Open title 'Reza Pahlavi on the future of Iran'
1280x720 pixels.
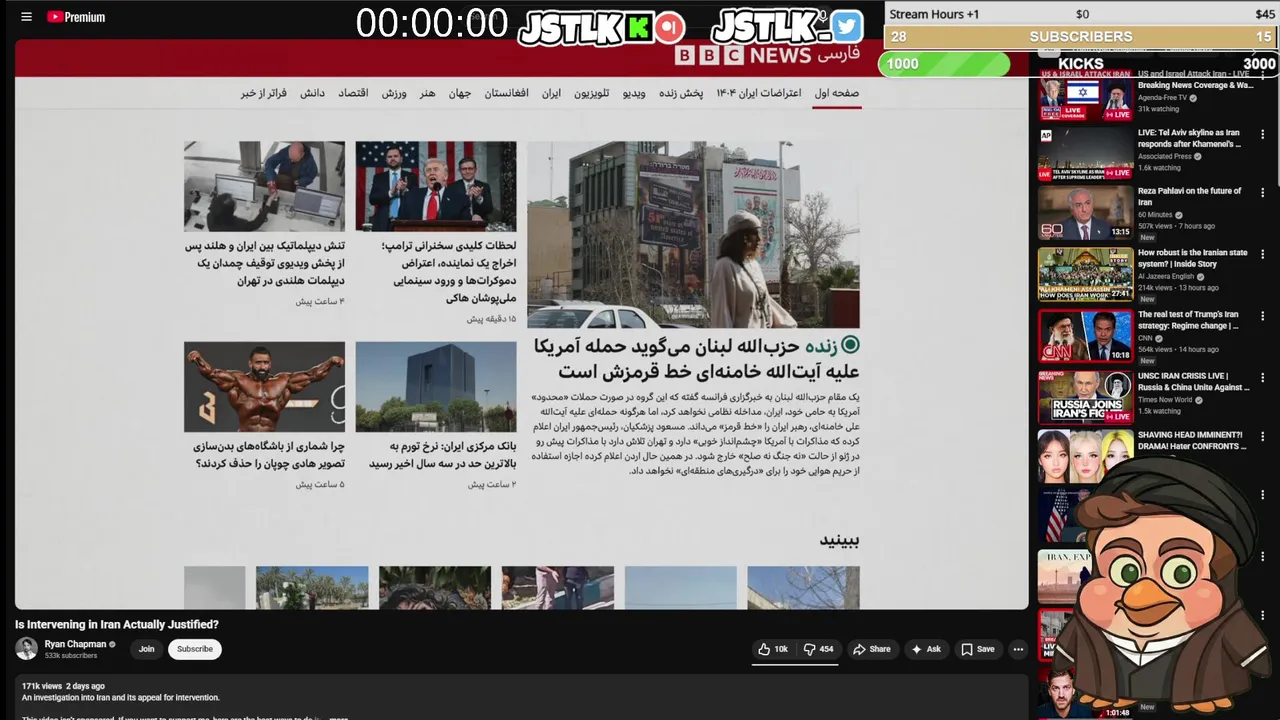click(1189, 196)
